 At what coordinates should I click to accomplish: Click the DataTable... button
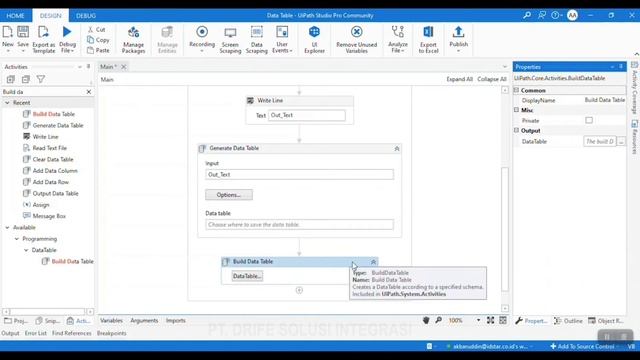click(x=247, y=276)
